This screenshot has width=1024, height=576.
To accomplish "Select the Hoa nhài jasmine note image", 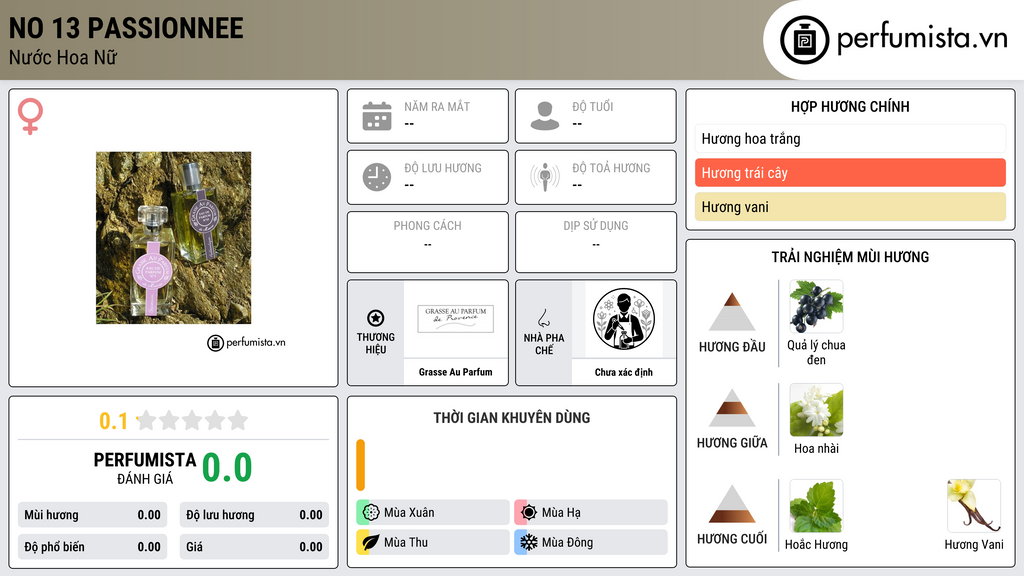I will [x=816, y=410].
